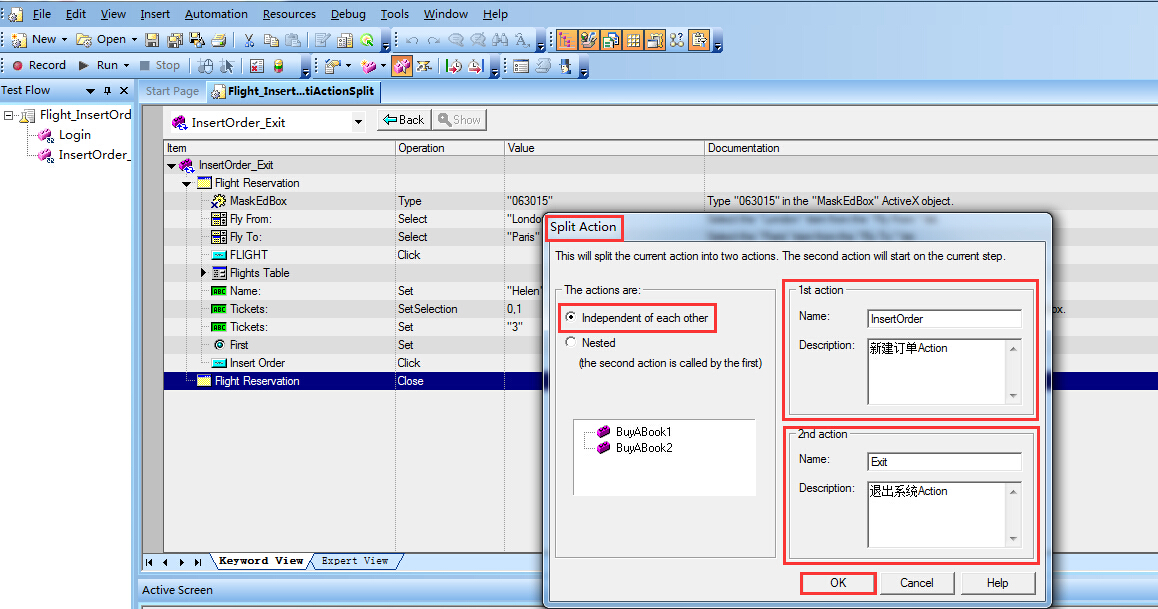Click the 1st action Name field
The width and height of the screenshot is (1158, 609).
[945, 318]
